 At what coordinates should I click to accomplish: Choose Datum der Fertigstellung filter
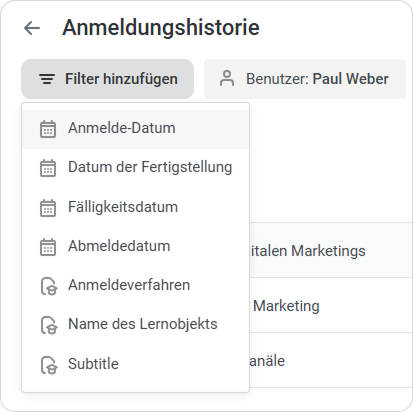136,168
